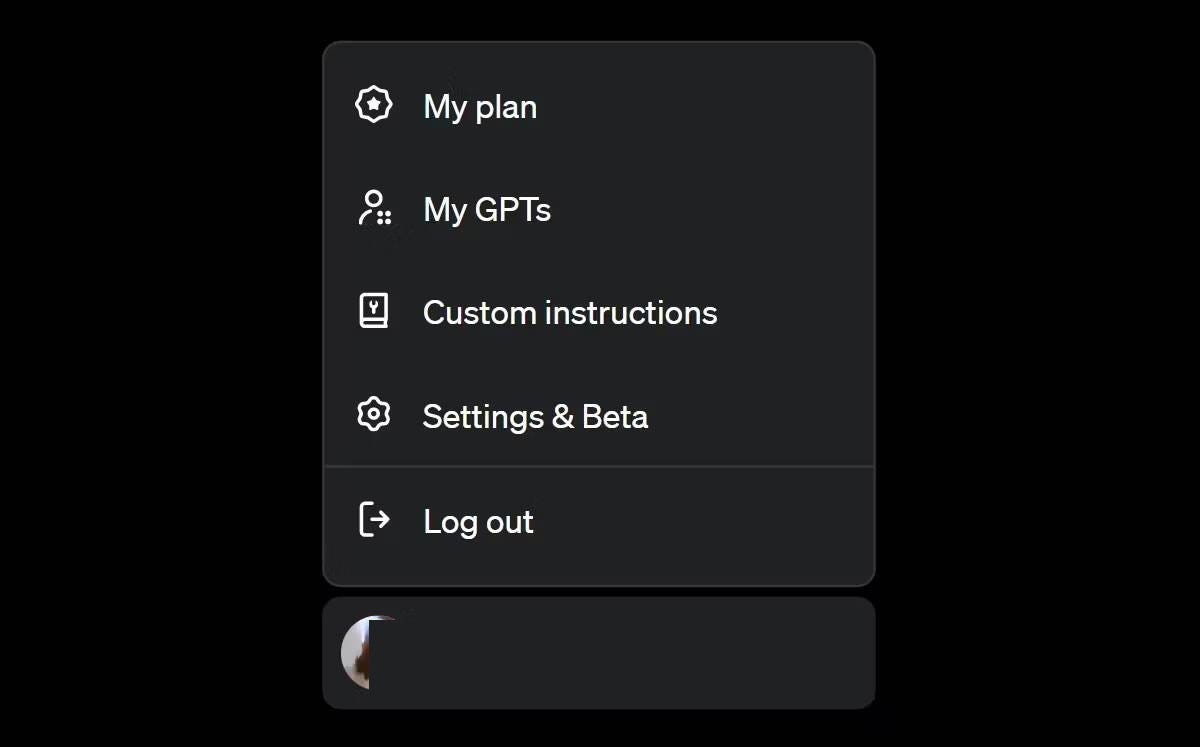Viewport: 1200px width, 747px height.
Task: Click the word "instructions" in the menu
Action: pos(631,313)
